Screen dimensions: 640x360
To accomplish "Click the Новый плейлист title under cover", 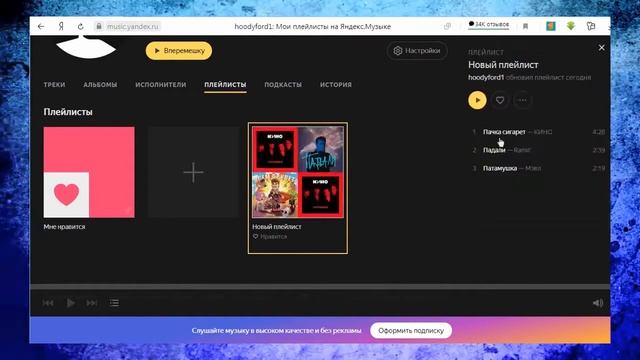I will (277, 227).
